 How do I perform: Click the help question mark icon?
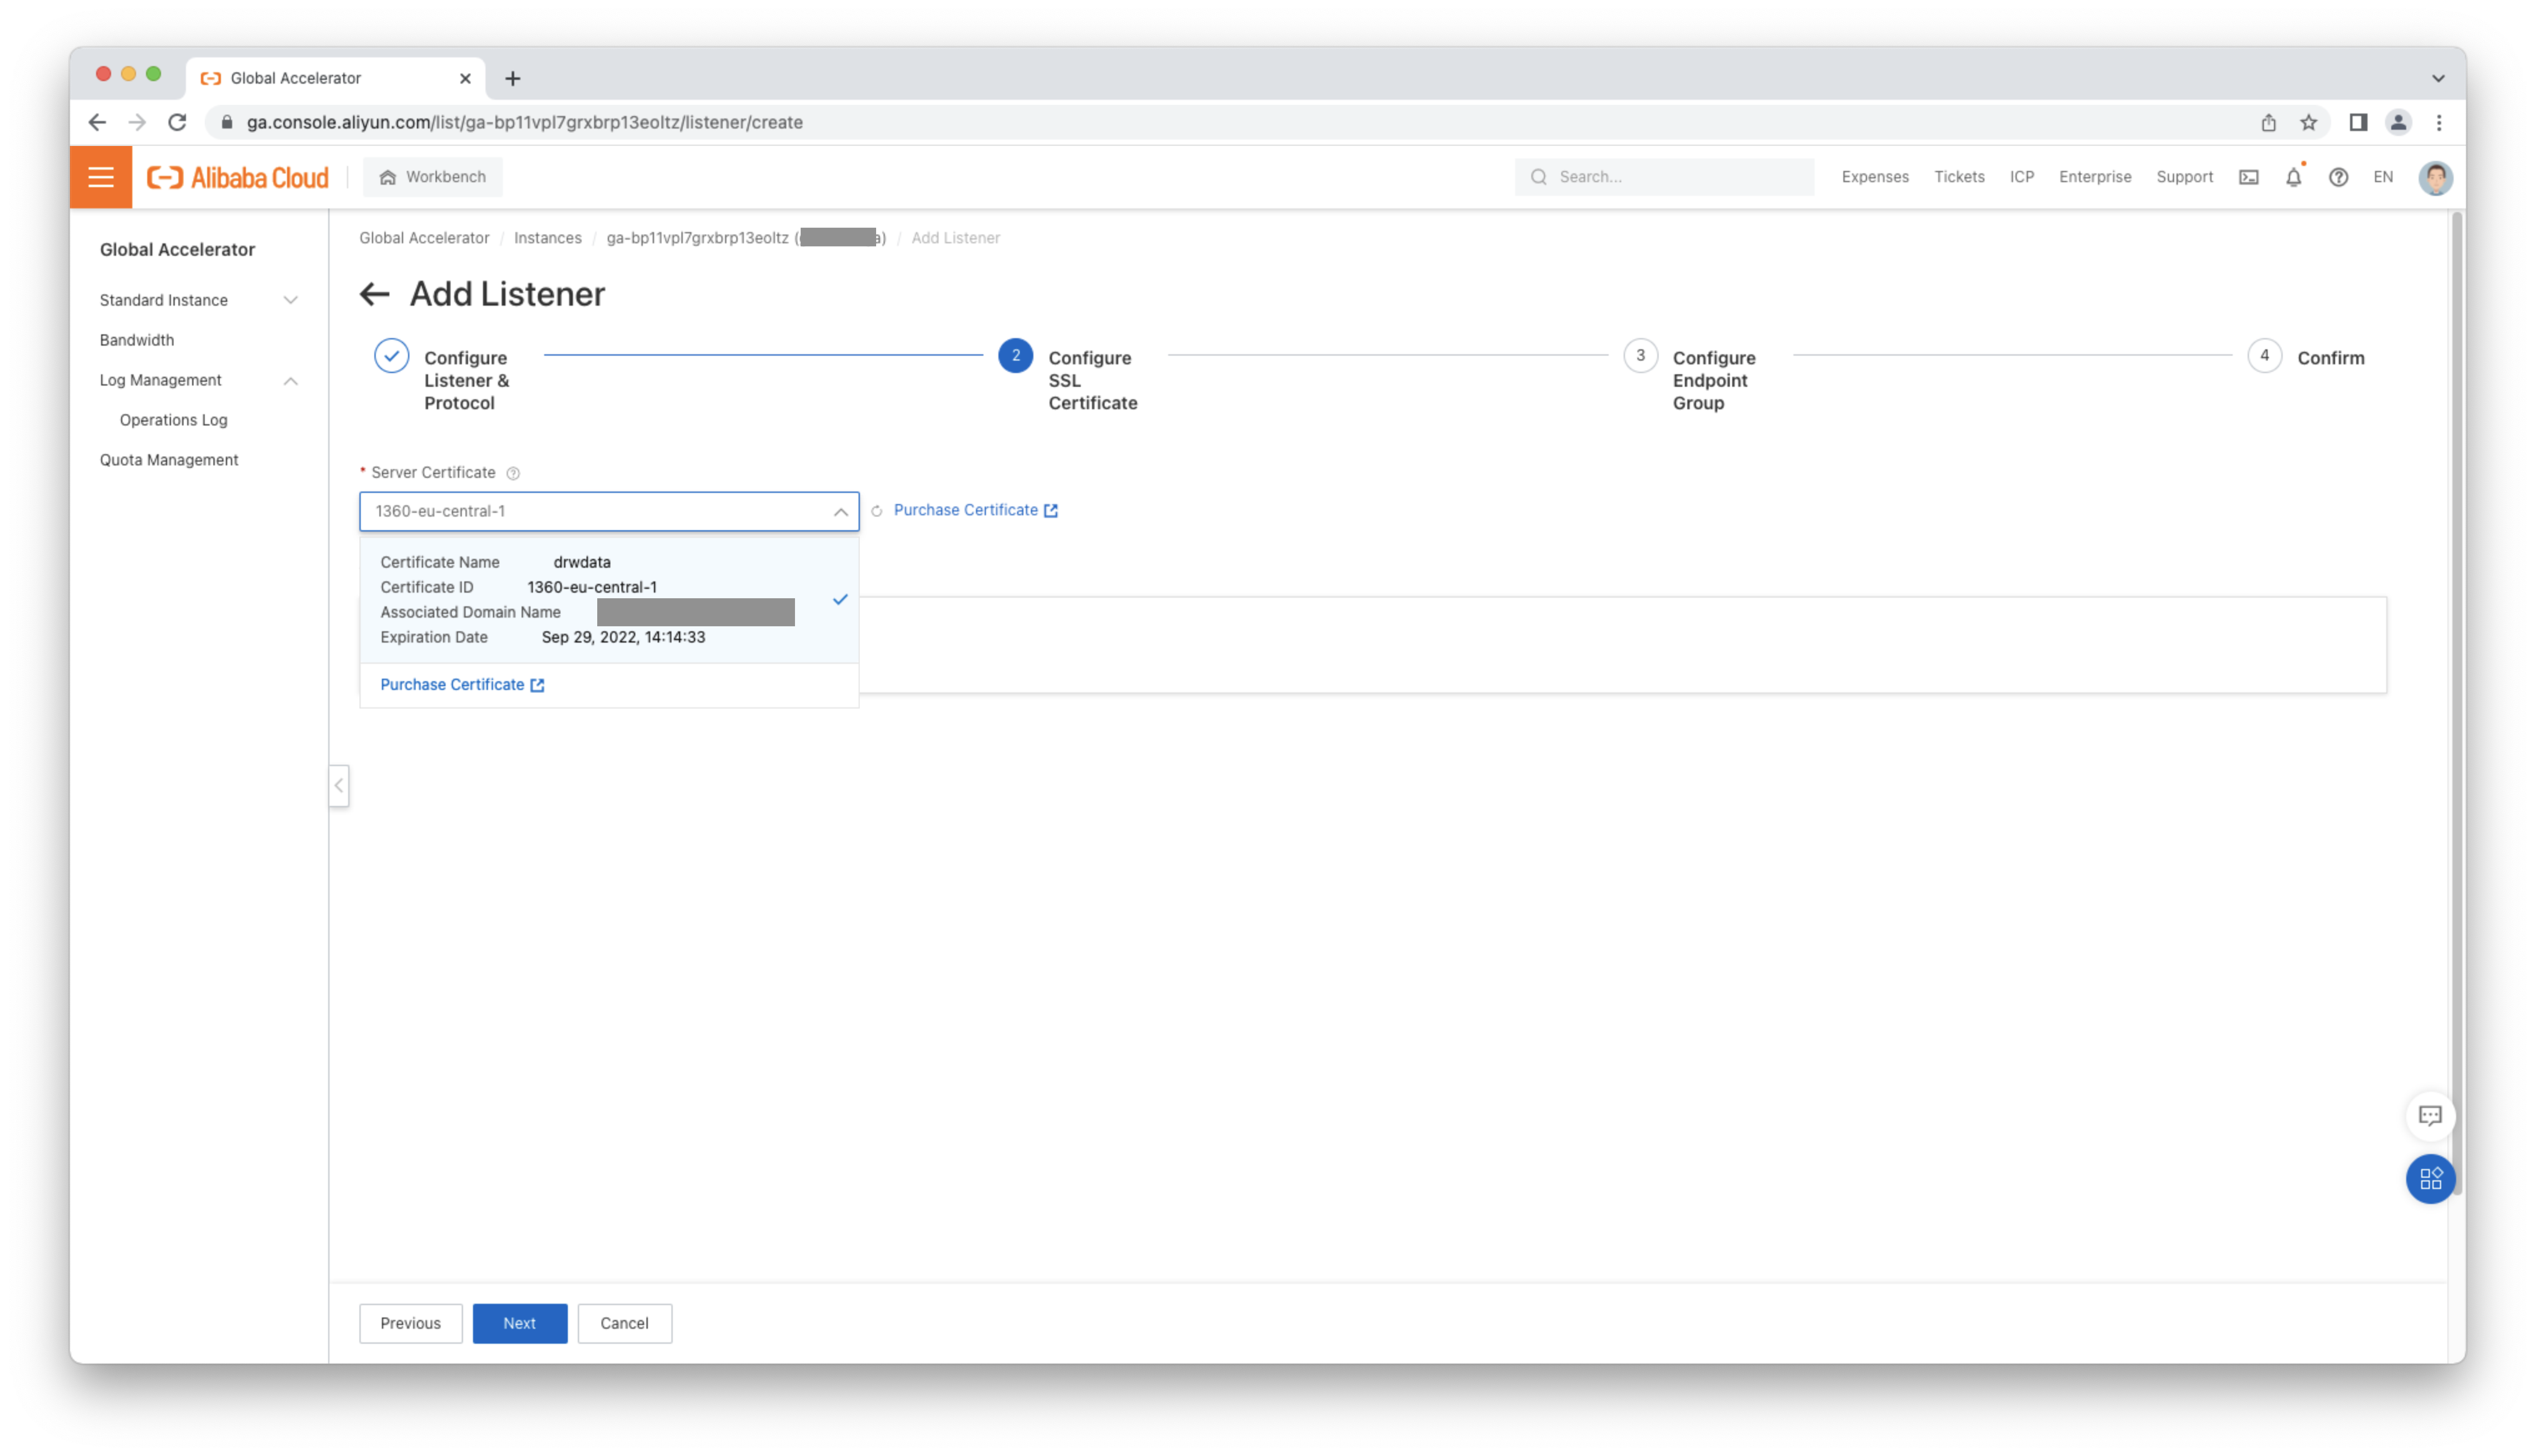(2338, 177)
